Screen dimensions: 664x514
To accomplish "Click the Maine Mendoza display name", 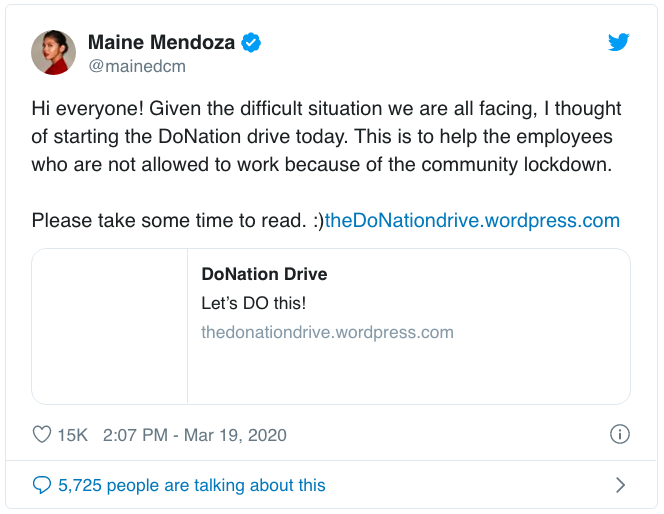I will click(162, 42).
